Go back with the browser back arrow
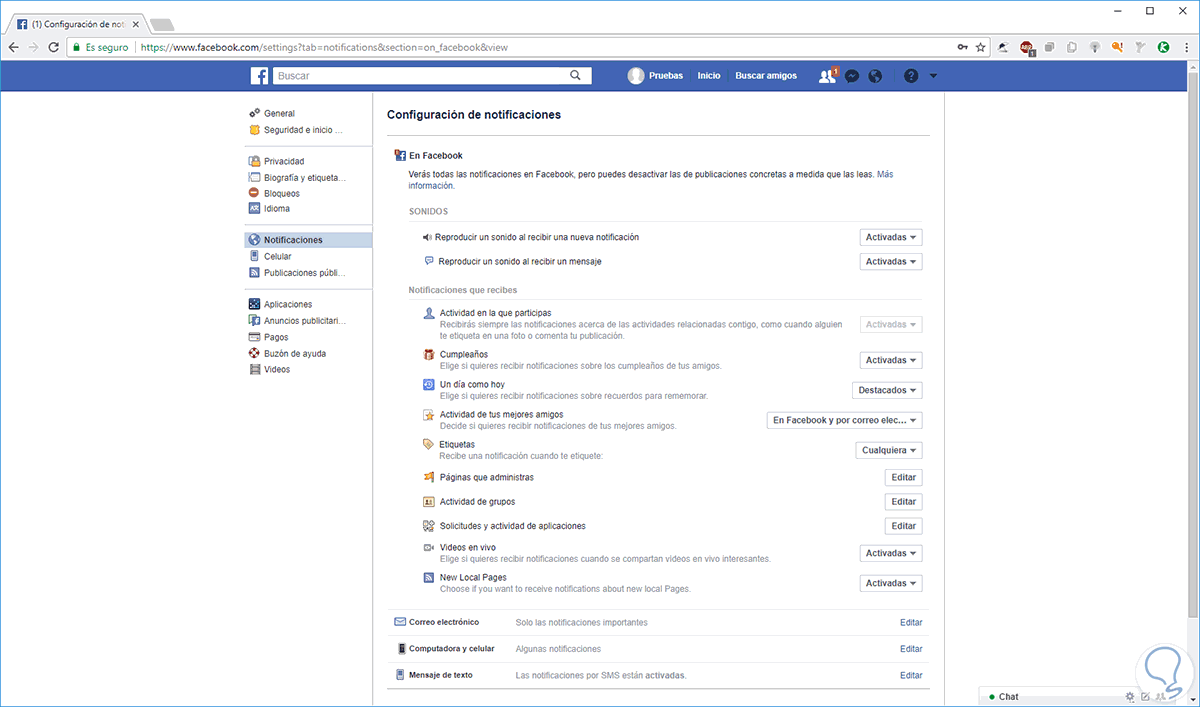1200x707 pixels. pyautogui.click(x=13, y=47)
